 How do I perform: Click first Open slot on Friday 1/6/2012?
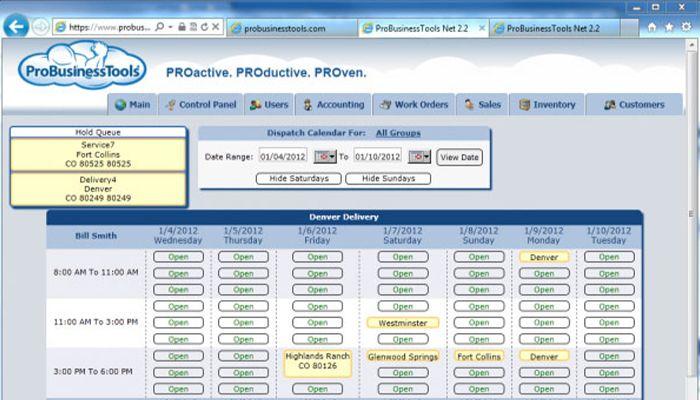[x=317, y=257]
